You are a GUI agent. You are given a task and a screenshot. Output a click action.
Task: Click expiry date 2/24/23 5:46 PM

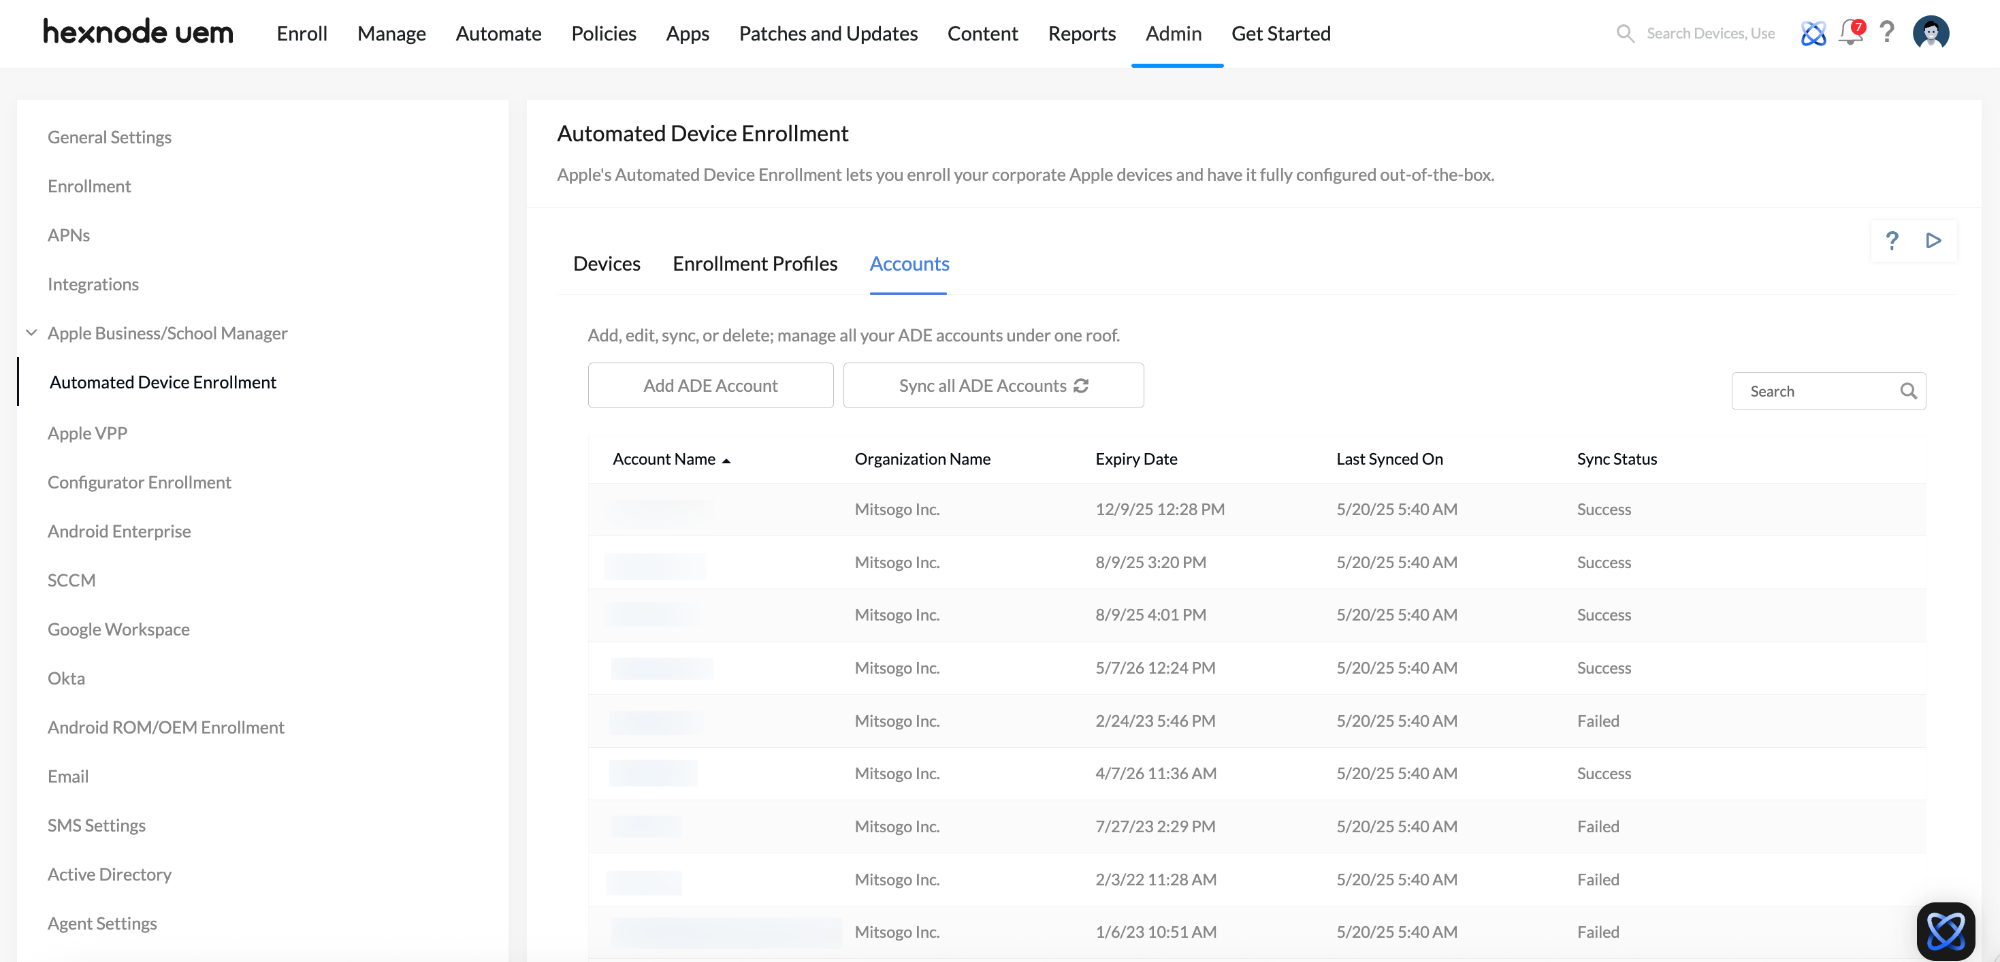pos(1155,721)
